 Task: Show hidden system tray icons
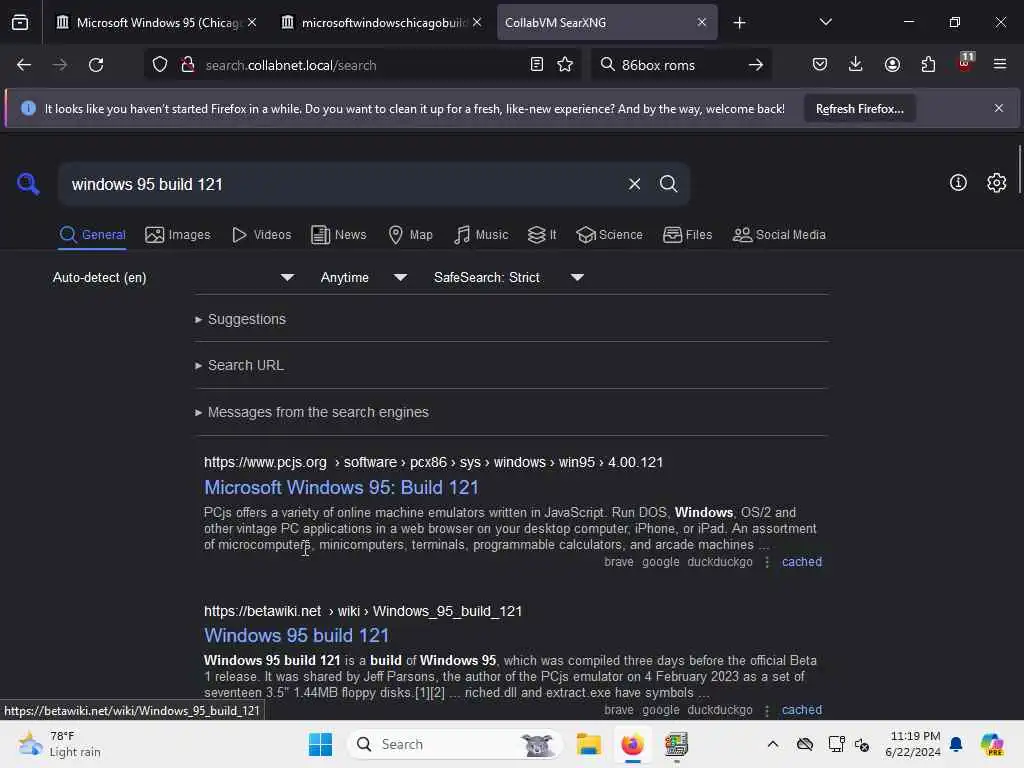773,744
